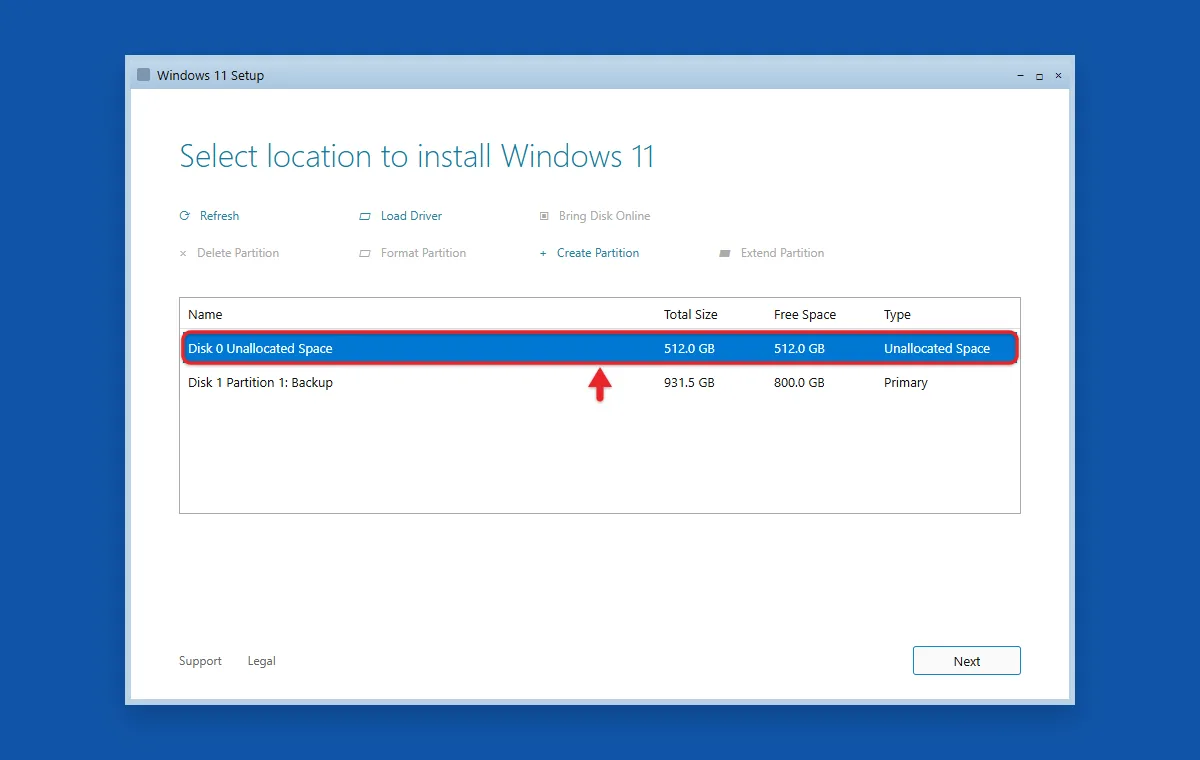Click the Bring Disk Online label
Viewport: 1200px width, 760px height.
coord(605,216)
